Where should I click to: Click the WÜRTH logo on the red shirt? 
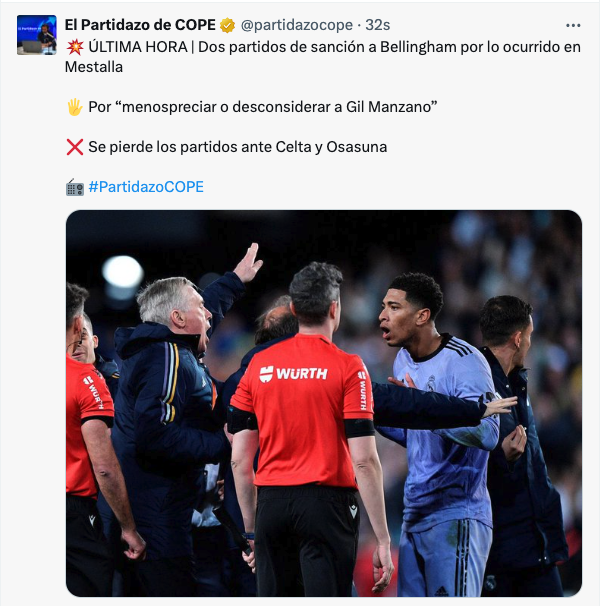pyautogui.click(x=293, y=374)
